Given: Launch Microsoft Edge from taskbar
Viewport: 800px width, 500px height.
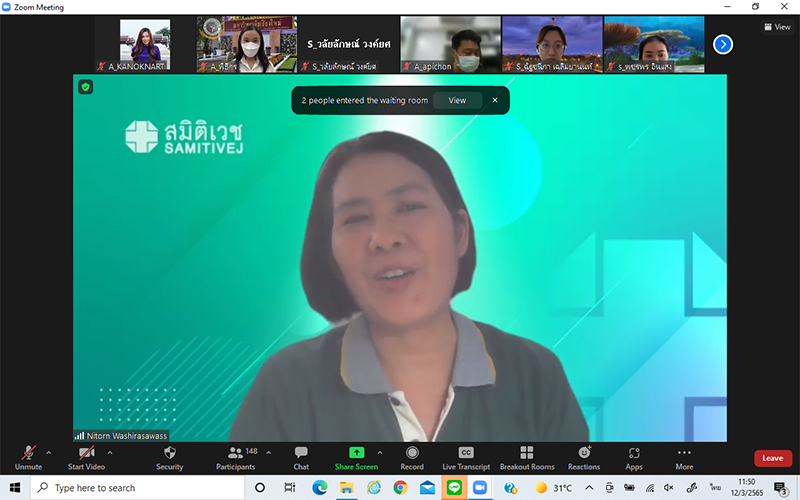Looking at the screenshot, I should point(320,488).
